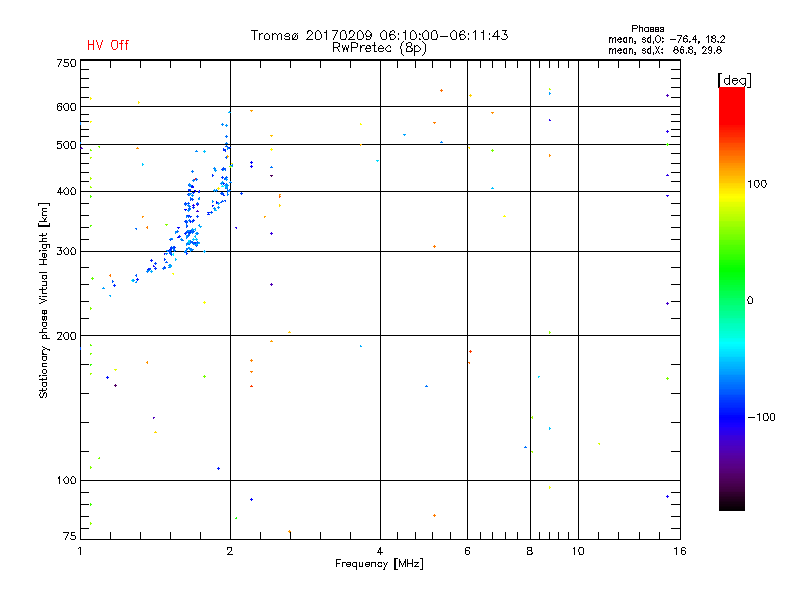Click the 1 MHz frequency tick label
The image size is (800, 600).
click(81, 551)
